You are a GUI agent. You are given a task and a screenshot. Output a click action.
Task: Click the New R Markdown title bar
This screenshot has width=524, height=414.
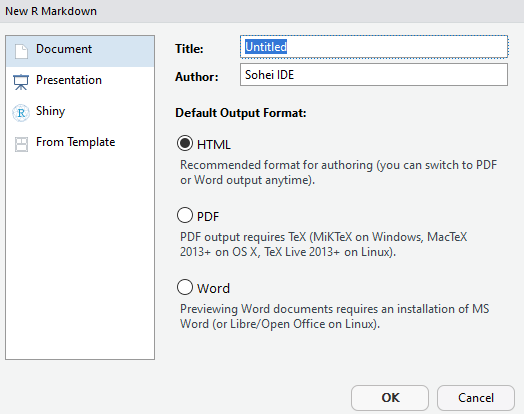click(x=262, y=11)
